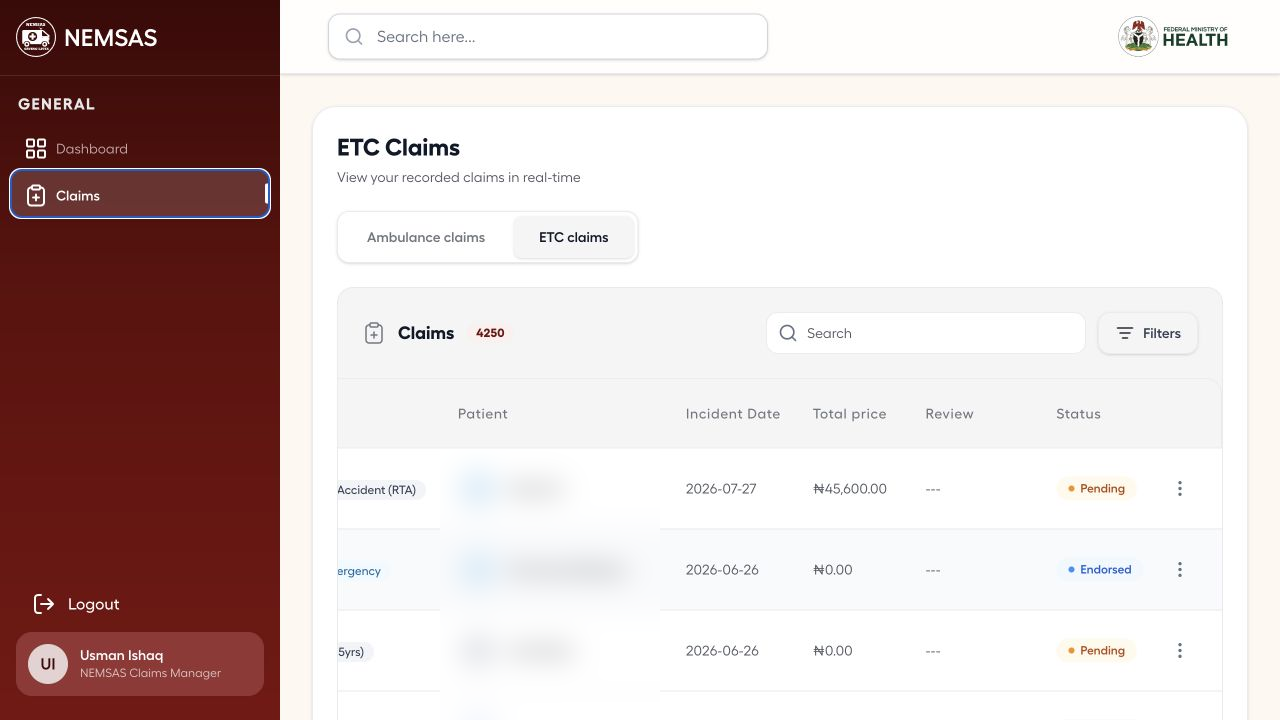
Task: Click the (5yrs) tag
Action: coord(356,652)
